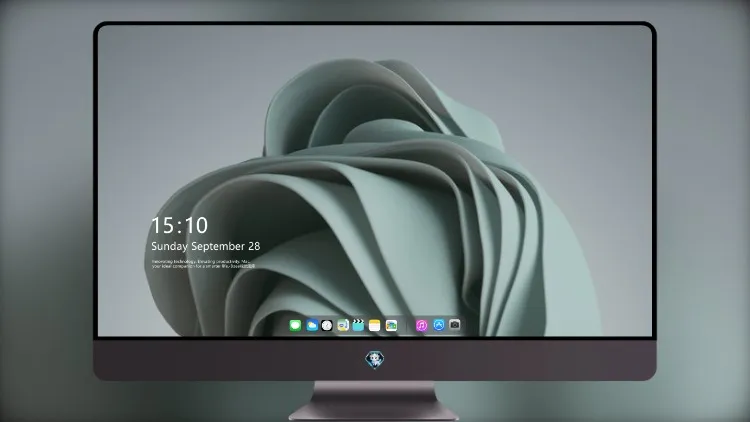
Task: Open the photo gallery app in dock
Action: pyautogui.click(x=391, y=325)
